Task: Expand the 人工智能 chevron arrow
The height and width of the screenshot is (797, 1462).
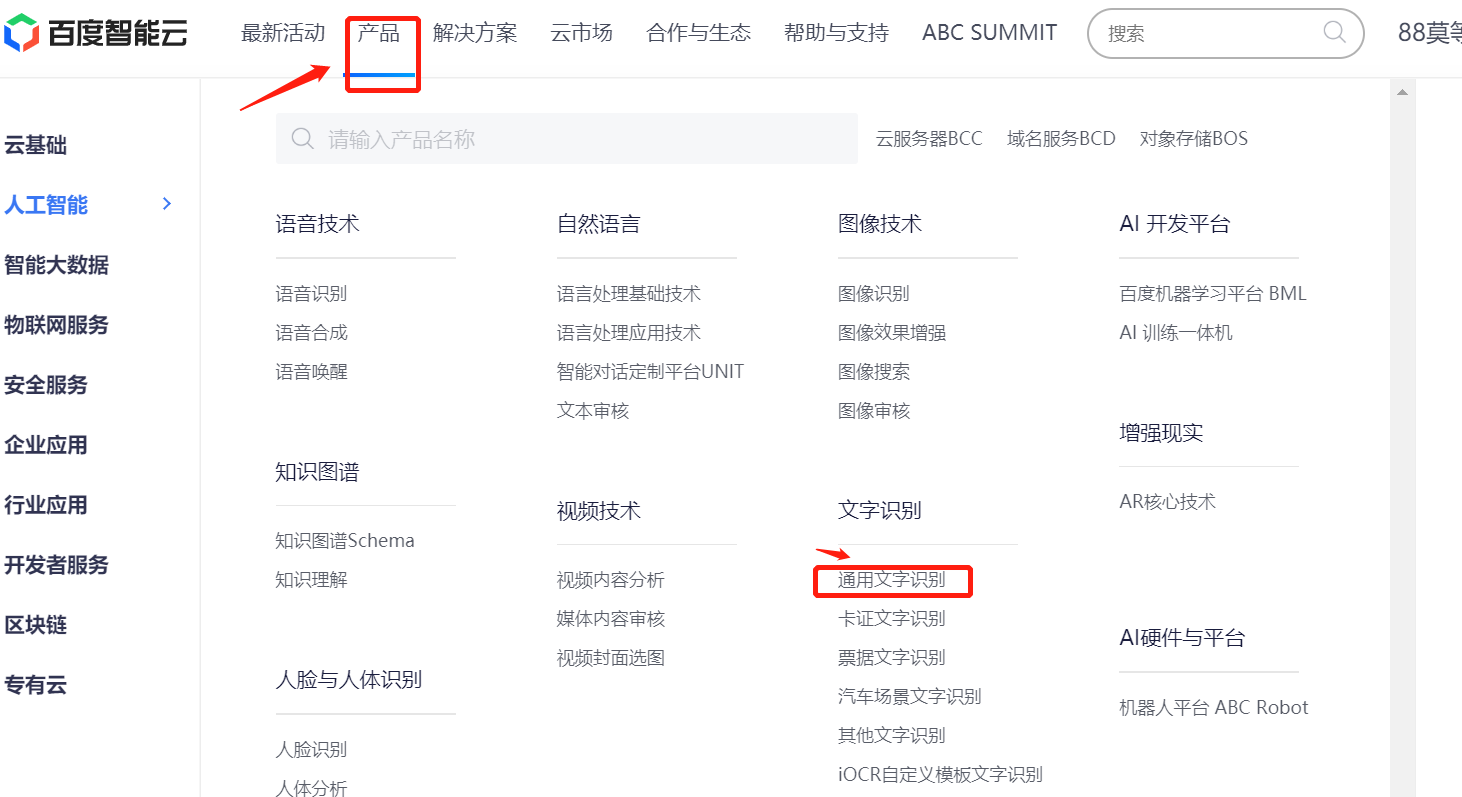Action: point(167,204)
